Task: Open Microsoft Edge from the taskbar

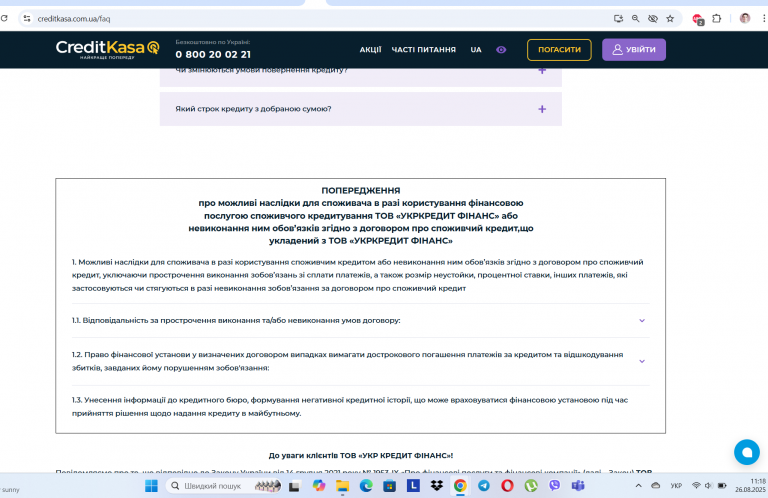Action: coord(366,486)
